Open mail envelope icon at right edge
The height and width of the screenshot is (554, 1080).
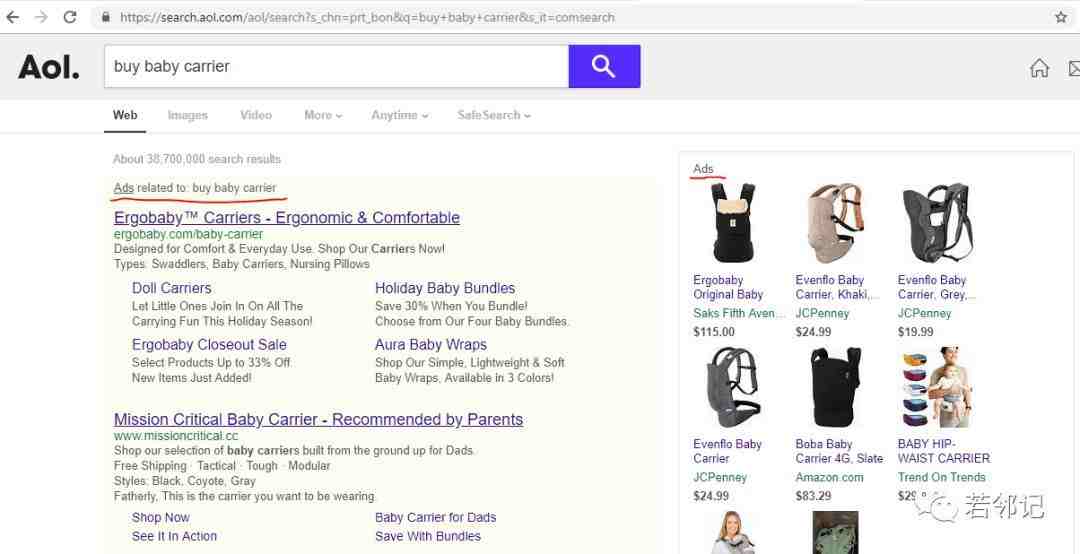(1074, 68)
